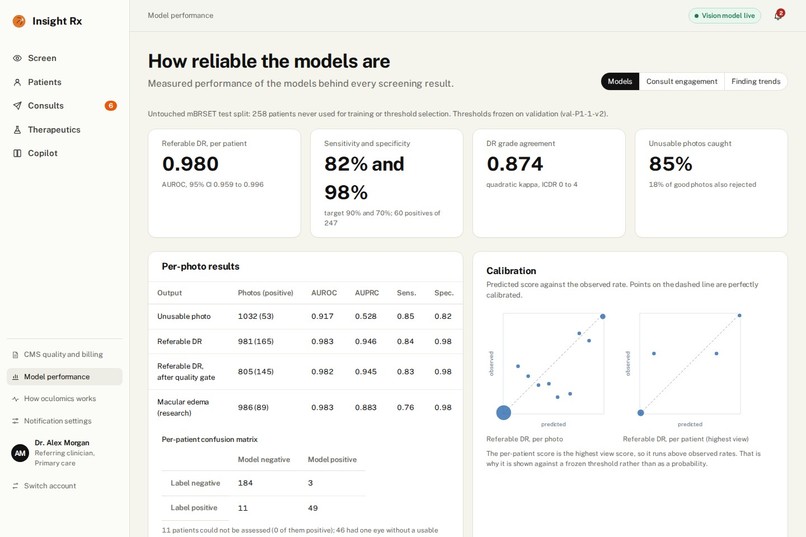This screenshot has height=537, width=806.
Task: Click the sliders icon beside Notification settings
Action: (x=15, y=421)
